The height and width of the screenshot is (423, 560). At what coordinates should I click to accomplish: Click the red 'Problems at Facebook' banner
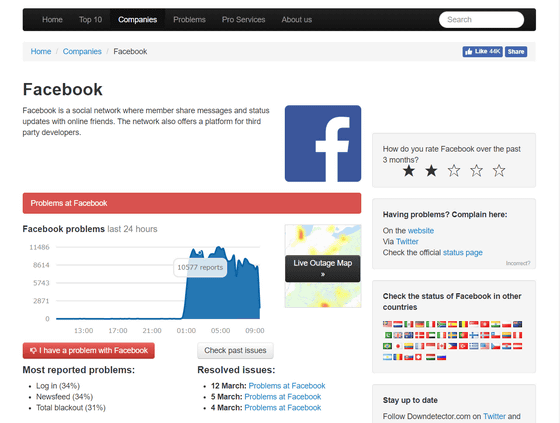pos(192,203)
